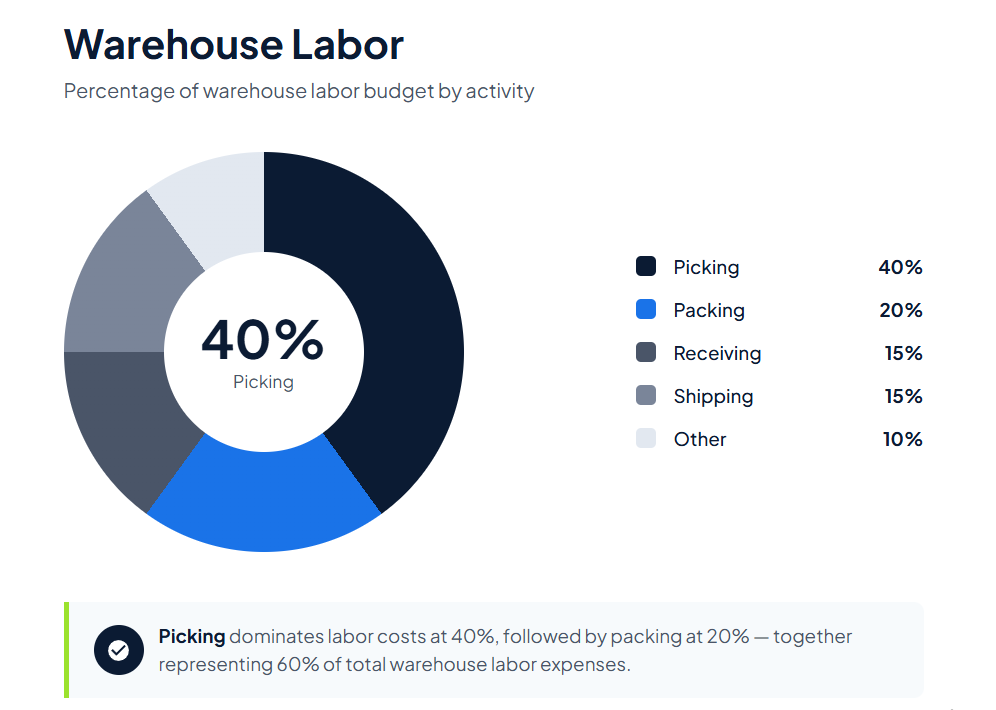Screen dimensions: 996x710
Task: Select the dark navy Picking legend swatch
Action: tap(646, 267)
